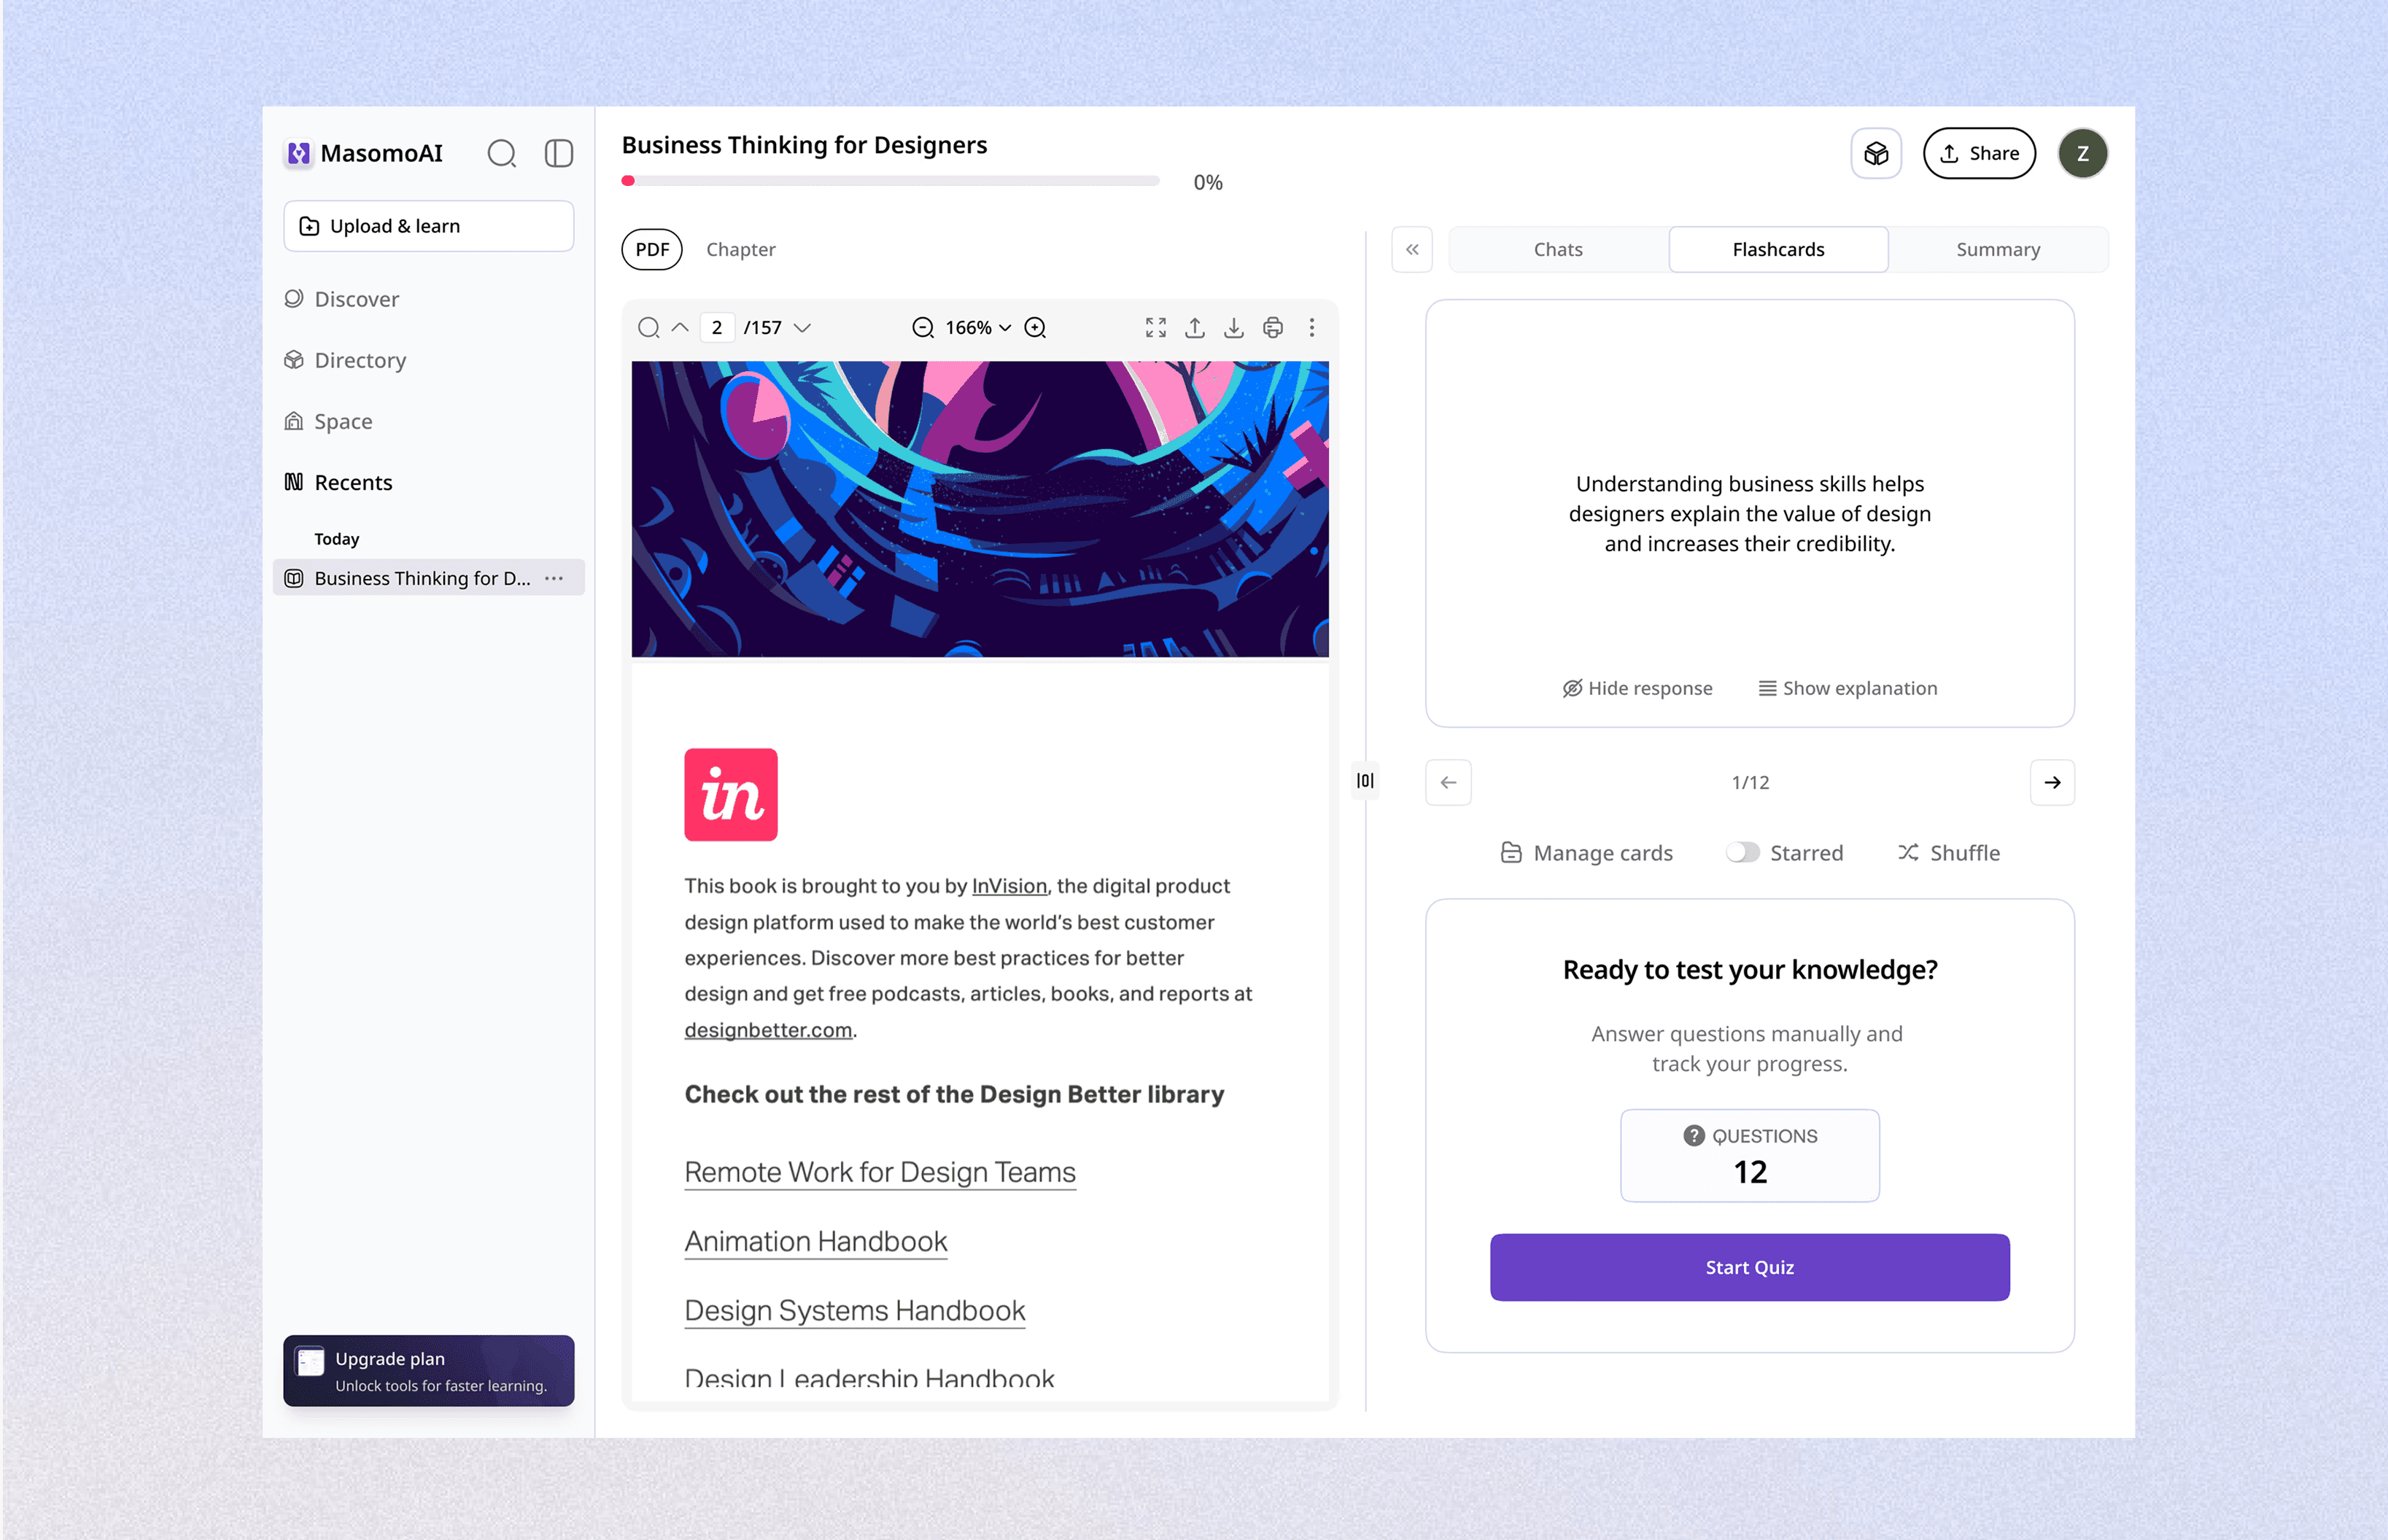
Task: Switch to the Summary tab
Action: click(1997, 250)
